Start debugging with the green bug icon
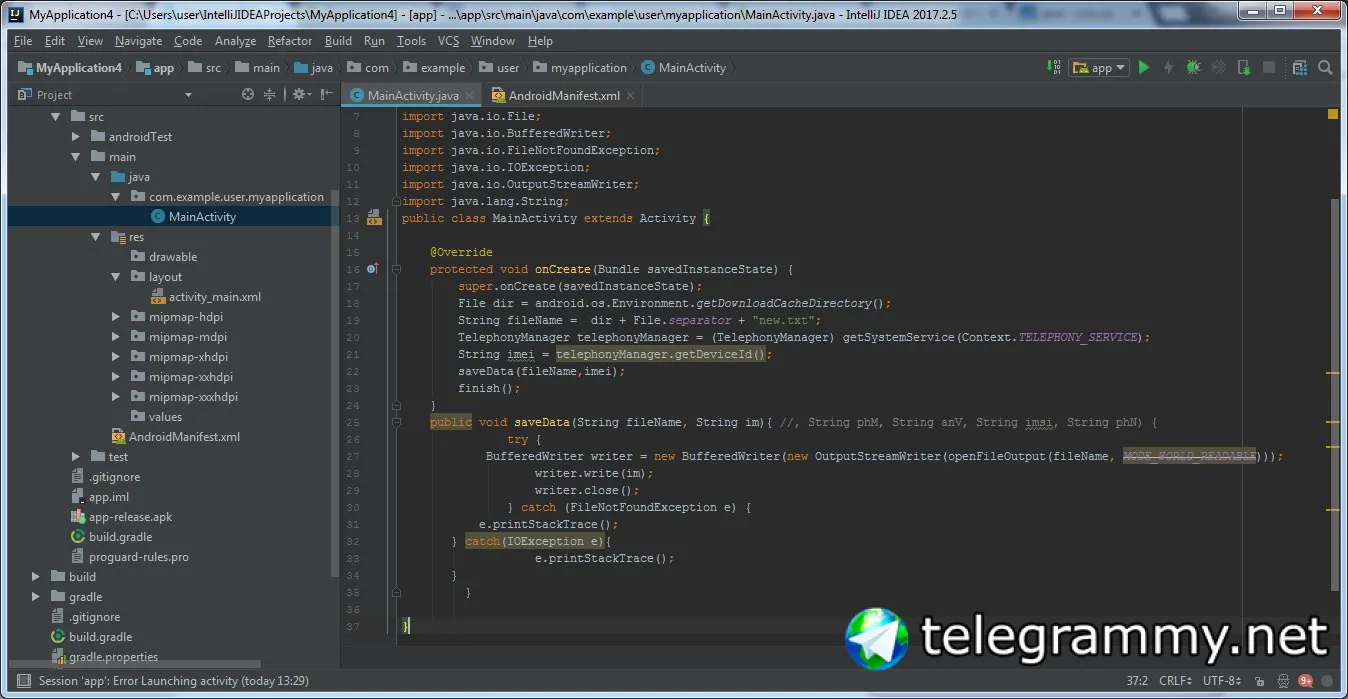 [x=1193, y=68]
